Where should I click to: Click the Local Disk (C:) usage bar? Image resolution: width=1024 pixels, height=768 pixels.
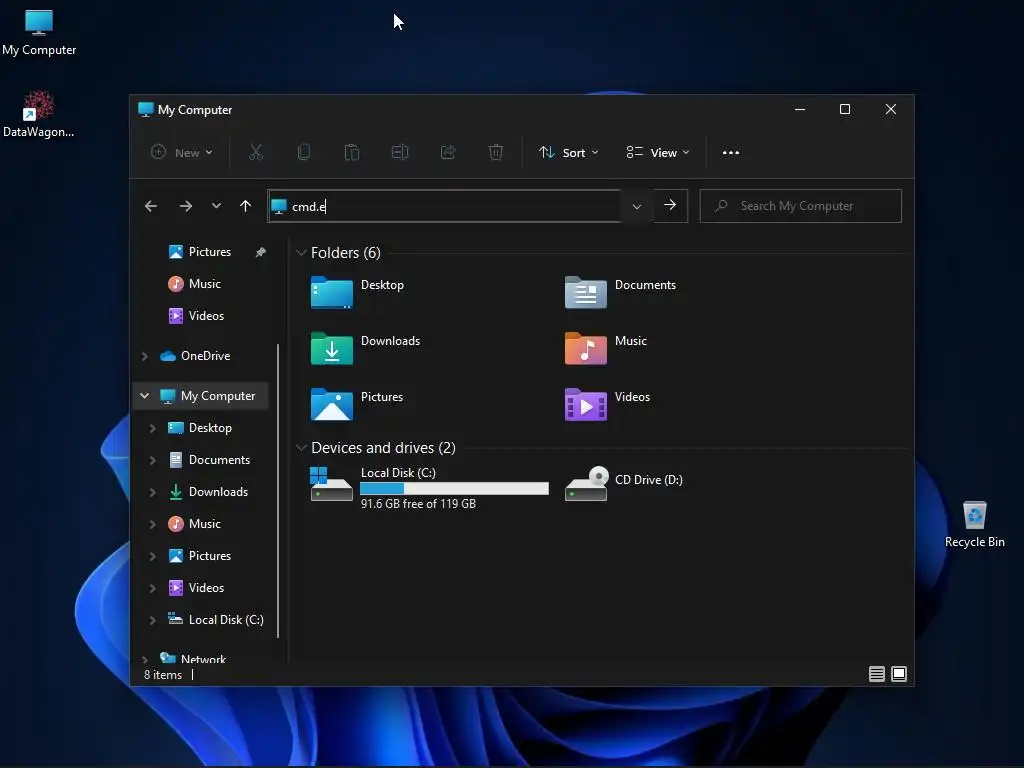pyautogui.click(x=455, y=488)
